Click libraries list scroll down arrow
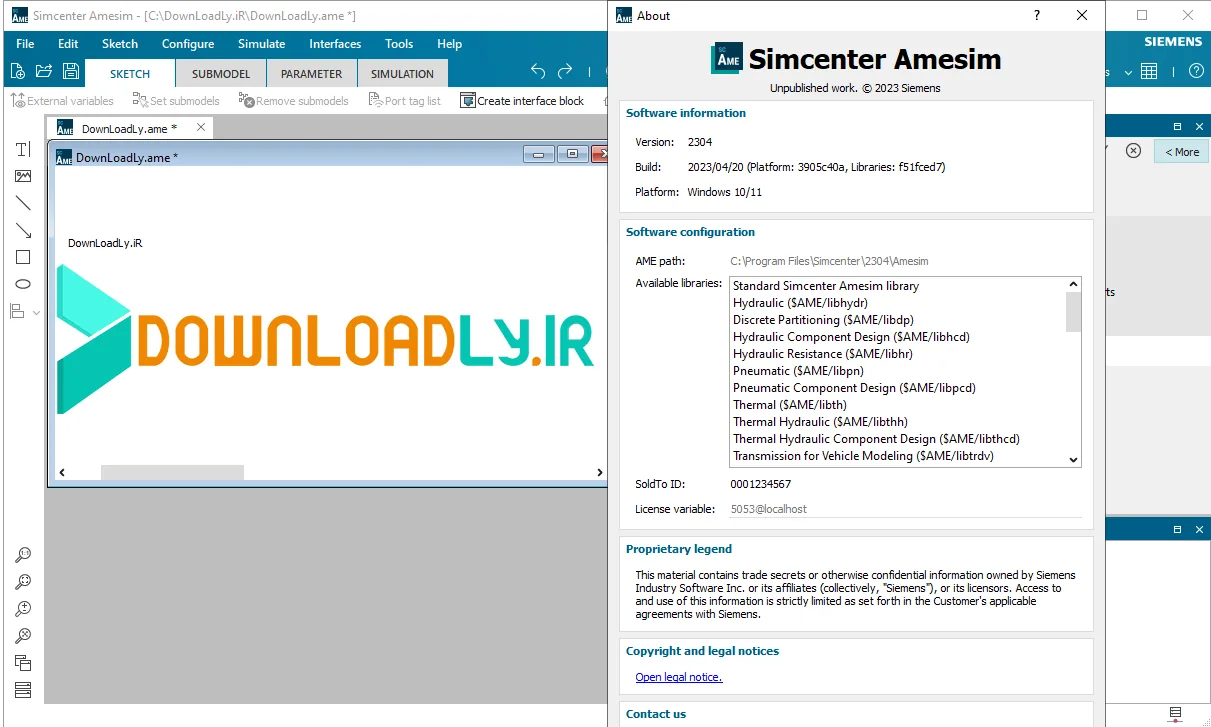1211x727 pixels. [x=1073, y=460]
